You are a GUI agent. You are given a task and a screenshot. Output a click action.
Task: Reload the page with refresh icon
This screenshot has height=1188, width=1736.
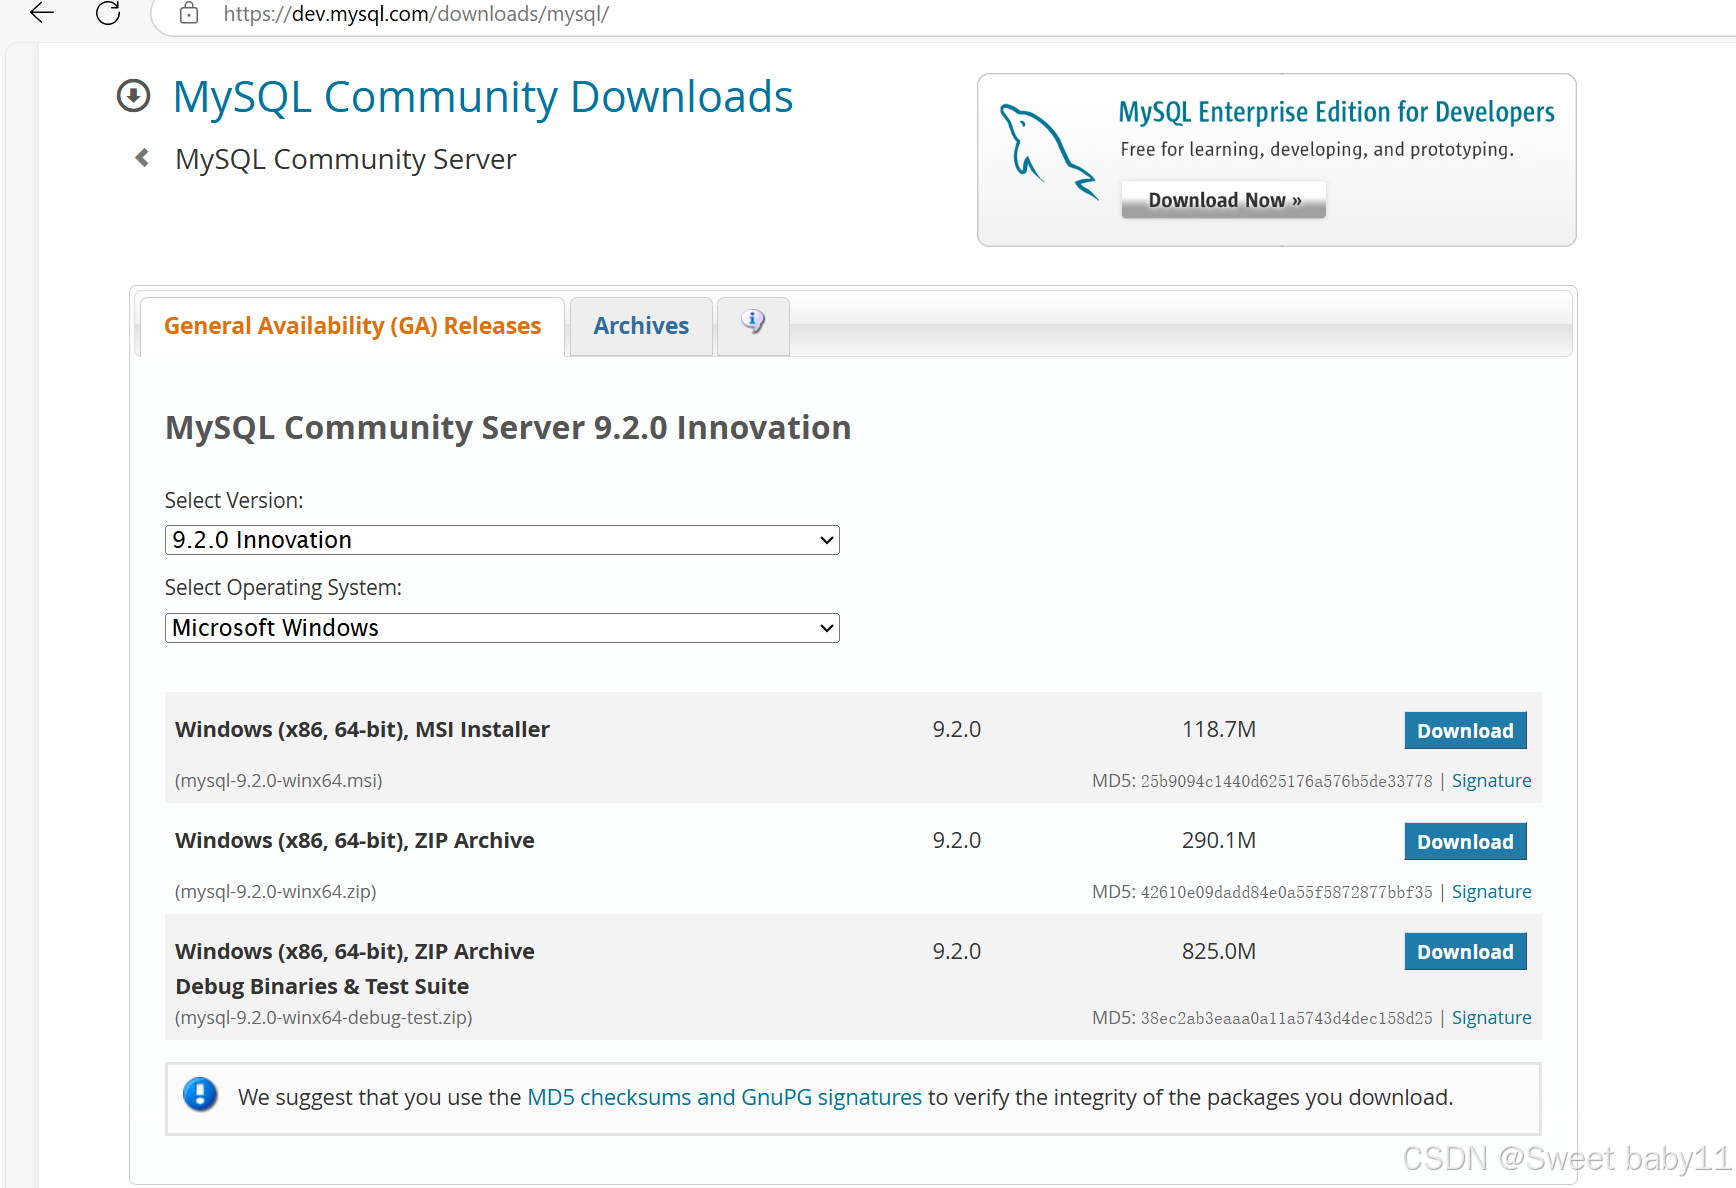pyautogui.click(x=108, y=13)
